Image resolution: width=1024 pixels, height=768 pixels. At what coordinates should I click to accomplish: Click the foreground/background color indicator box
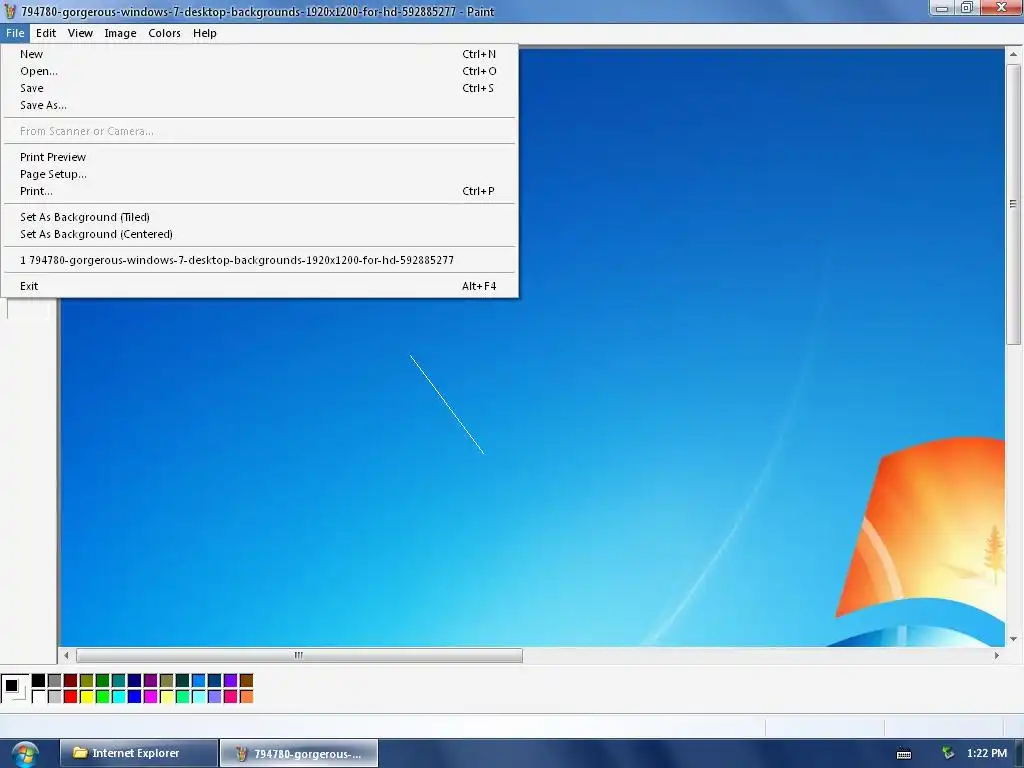[x=14, y=688]
